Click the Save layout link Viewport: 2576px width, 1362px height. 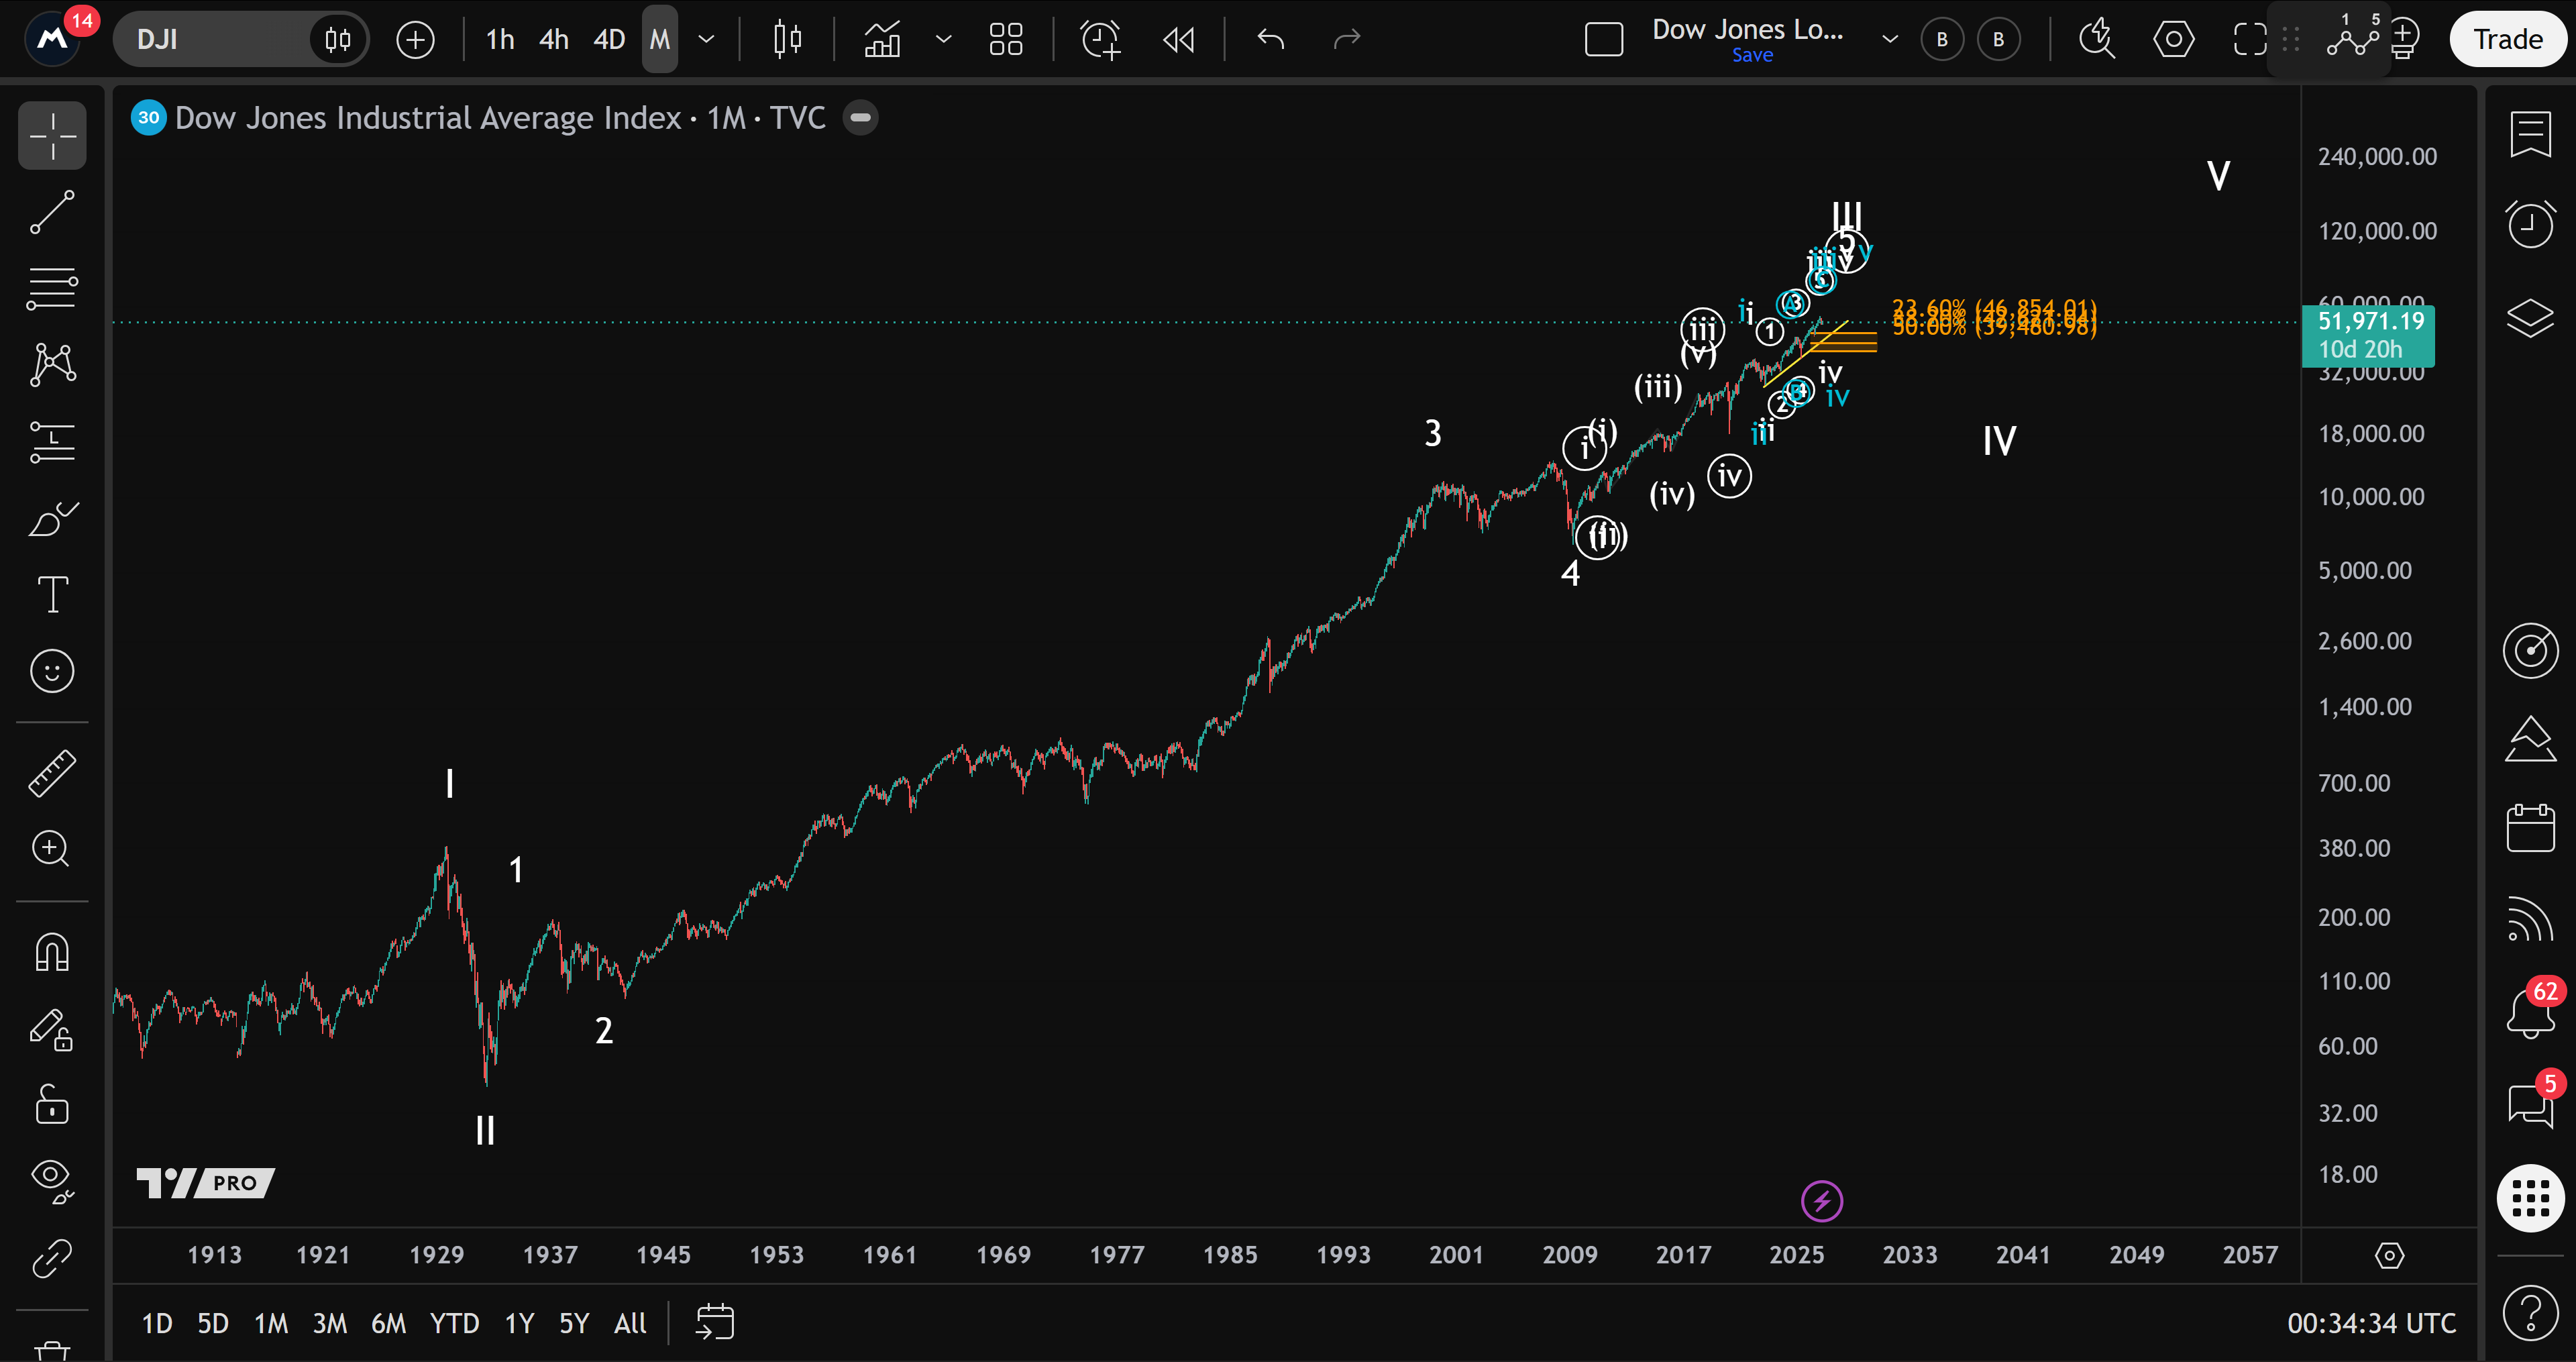1752,56
